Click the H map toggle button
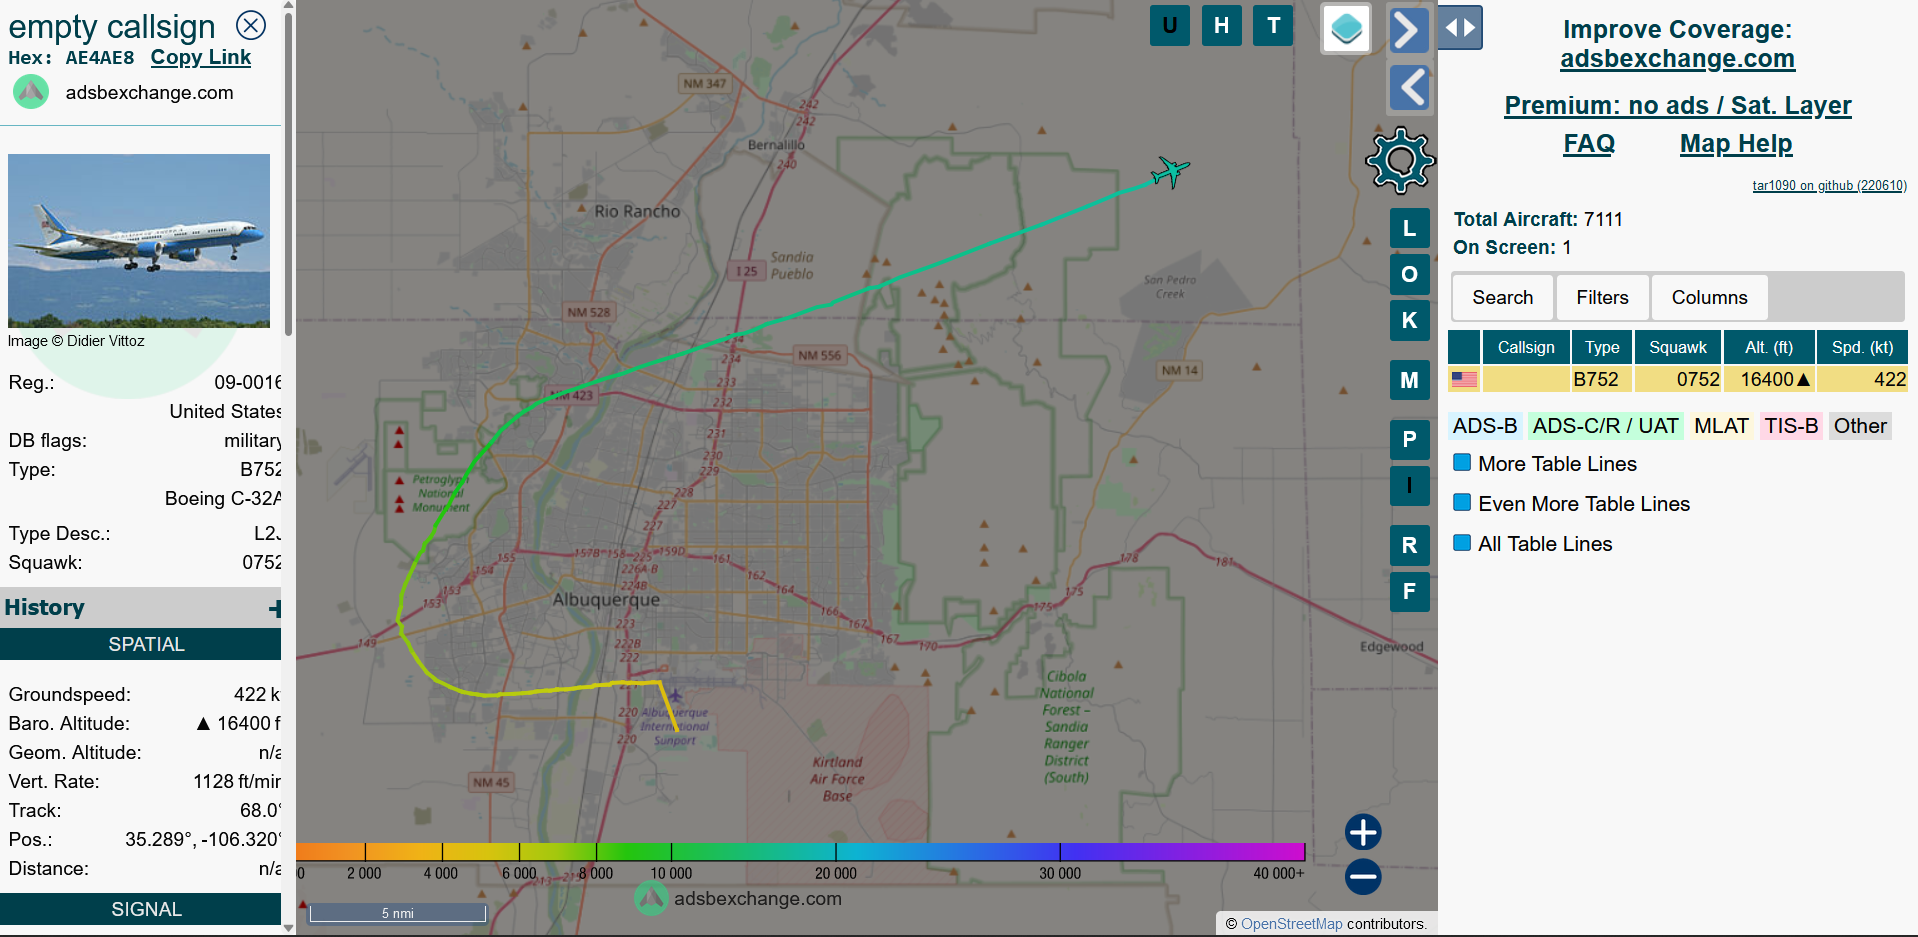The image size is (1918, 937). pyautogui.click(x=1221, y=25)
